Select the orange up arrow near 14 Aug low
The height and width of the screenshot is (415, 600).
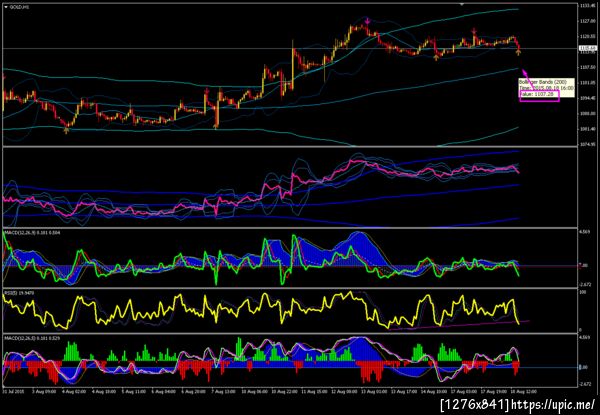pyautogui.click(x=436, y=57)
